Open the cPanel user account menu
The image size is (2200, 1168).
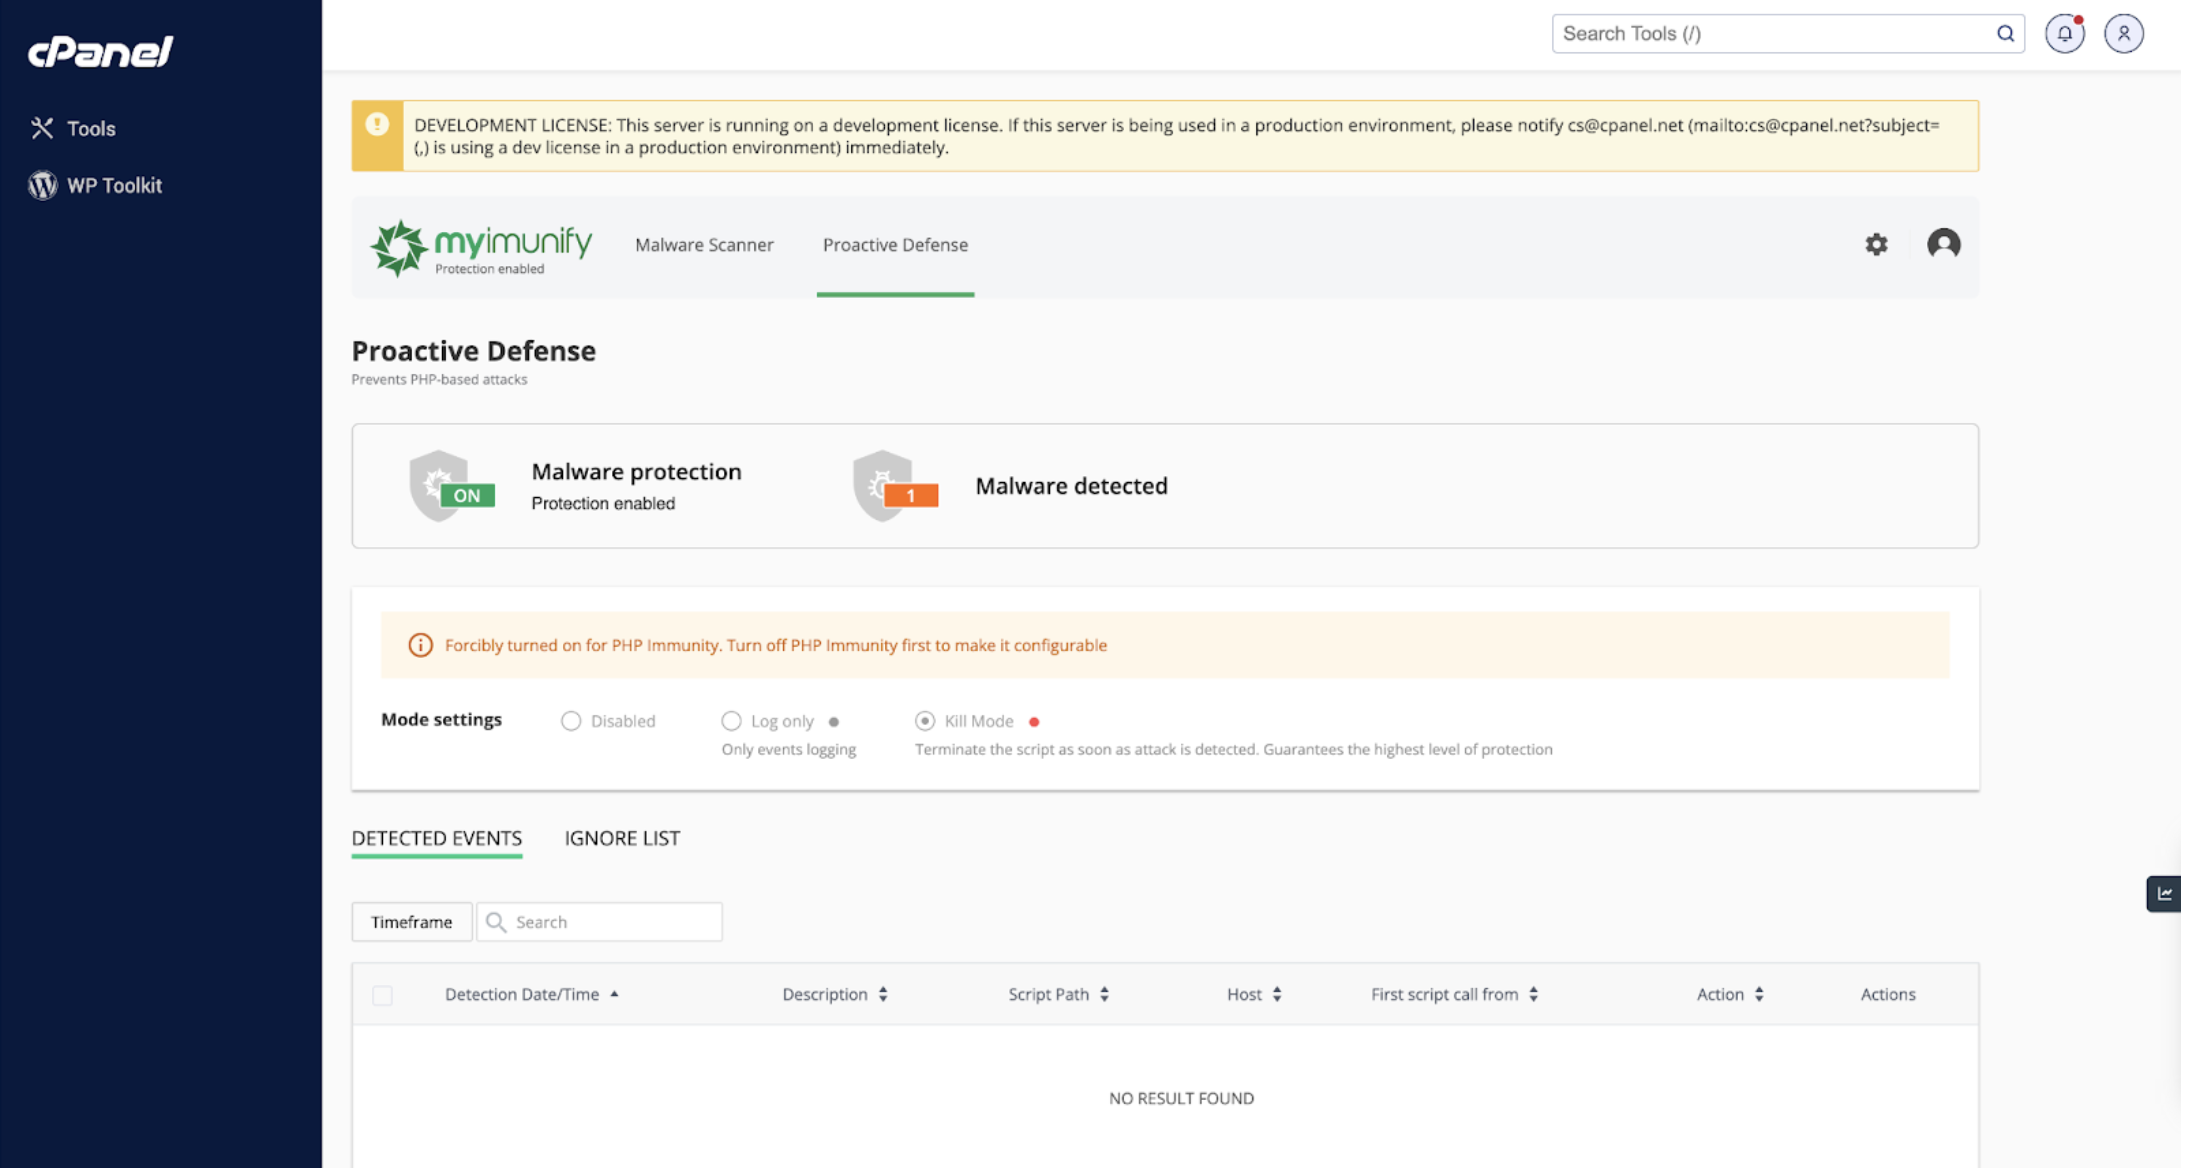click(x=2124, y=34)
